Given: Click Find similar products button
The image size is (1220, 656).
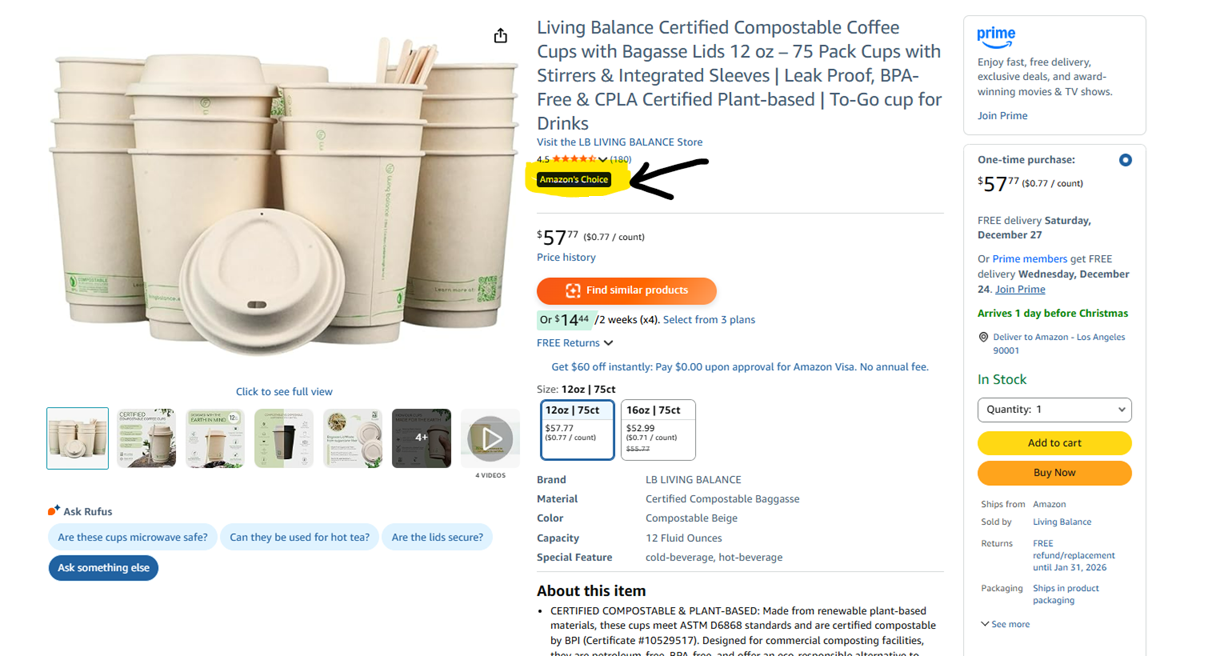Looking at the screenshot, I should (x=626, y=291).
